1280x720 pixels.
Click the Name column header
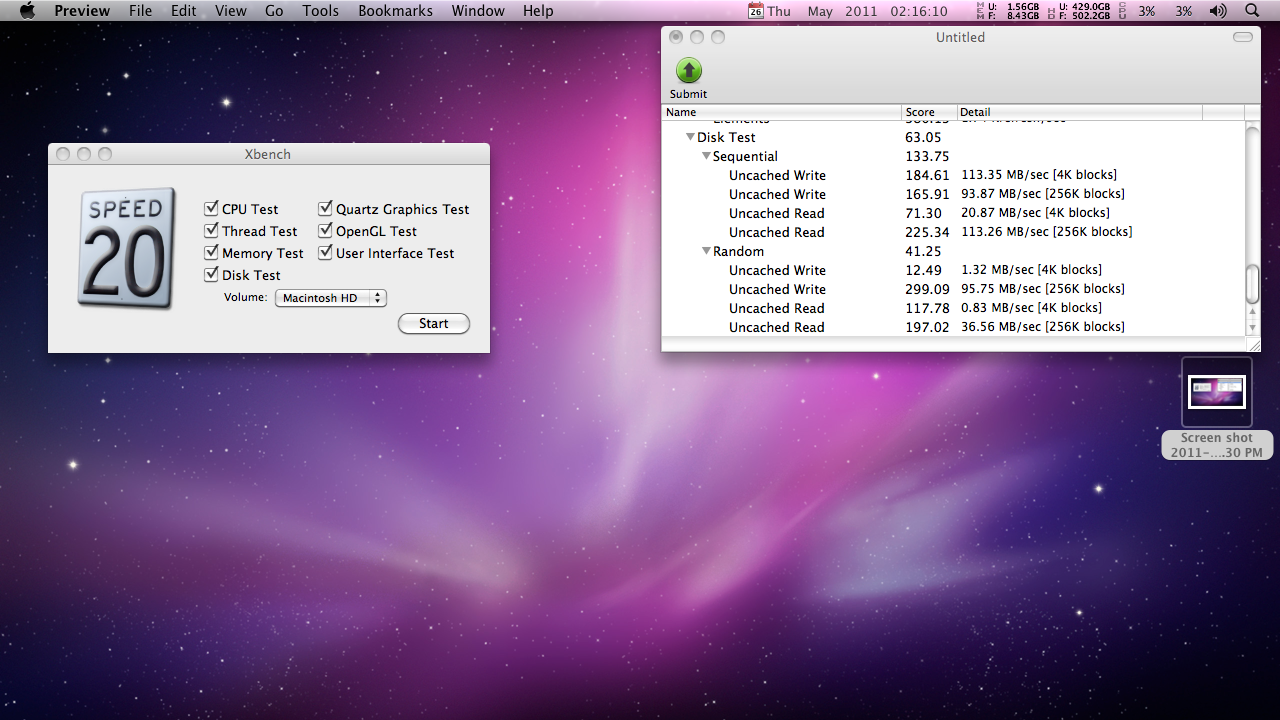(x=782, y=112)
